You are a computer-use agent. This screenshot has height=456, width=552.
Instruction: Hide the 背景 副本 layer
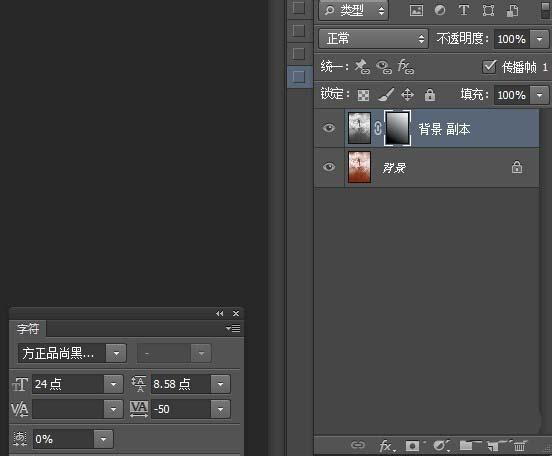329,128
